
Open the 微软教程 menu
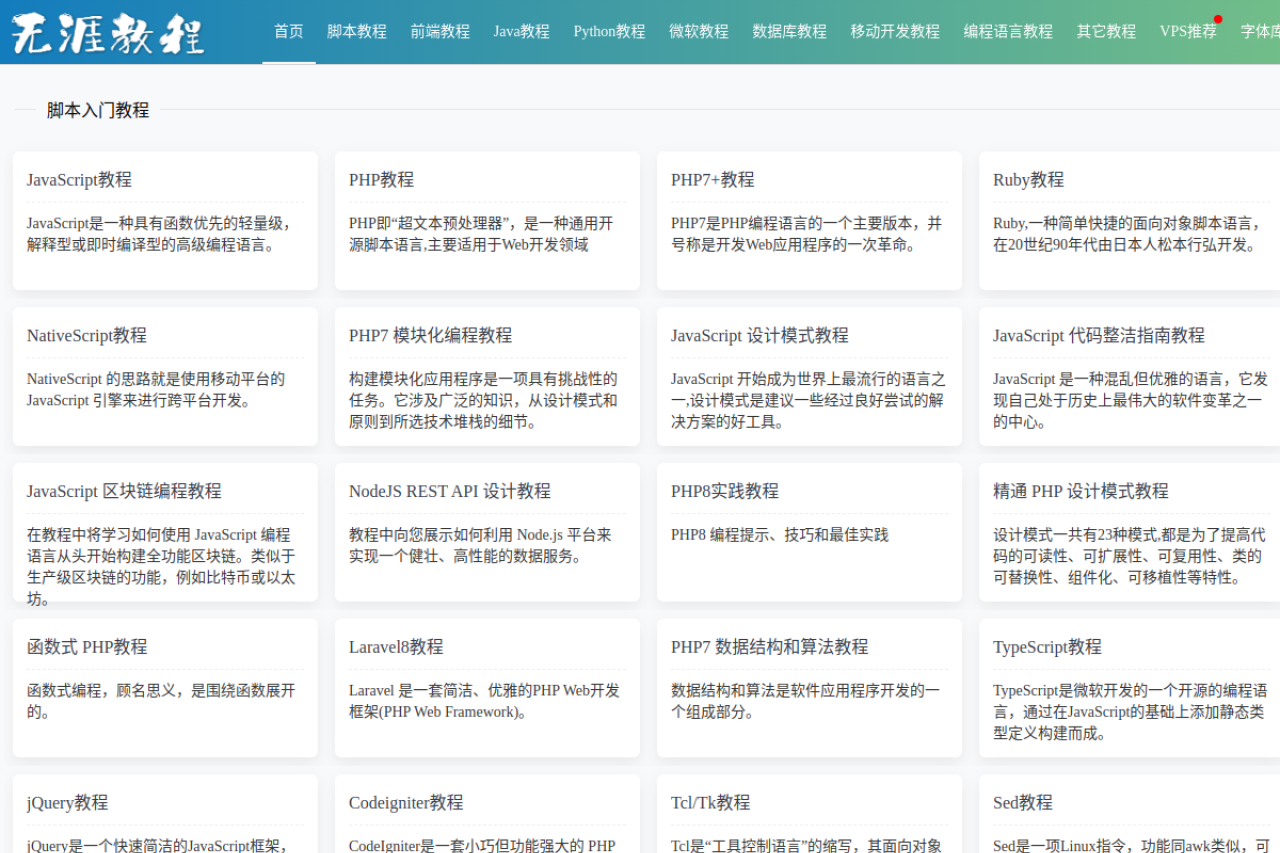[x=699, y=31]
